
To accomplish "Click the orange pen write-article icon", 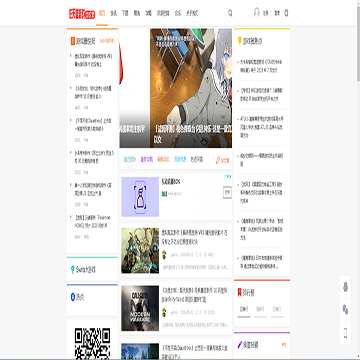I will tap(217, 160).
